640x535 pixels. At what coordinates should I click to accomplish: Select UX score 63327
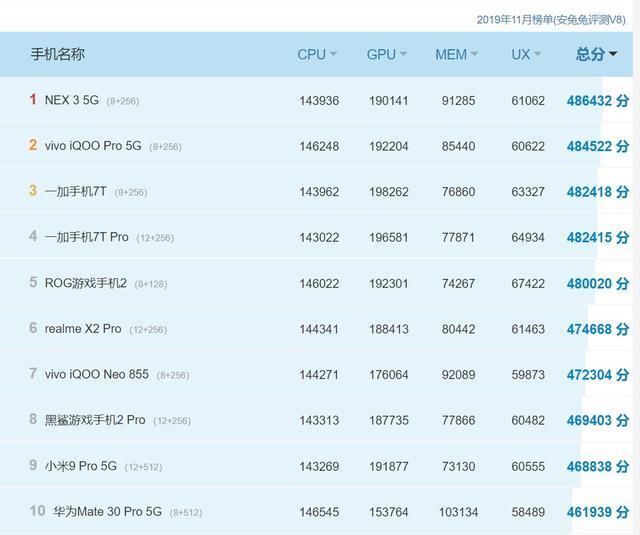[528, 192]
